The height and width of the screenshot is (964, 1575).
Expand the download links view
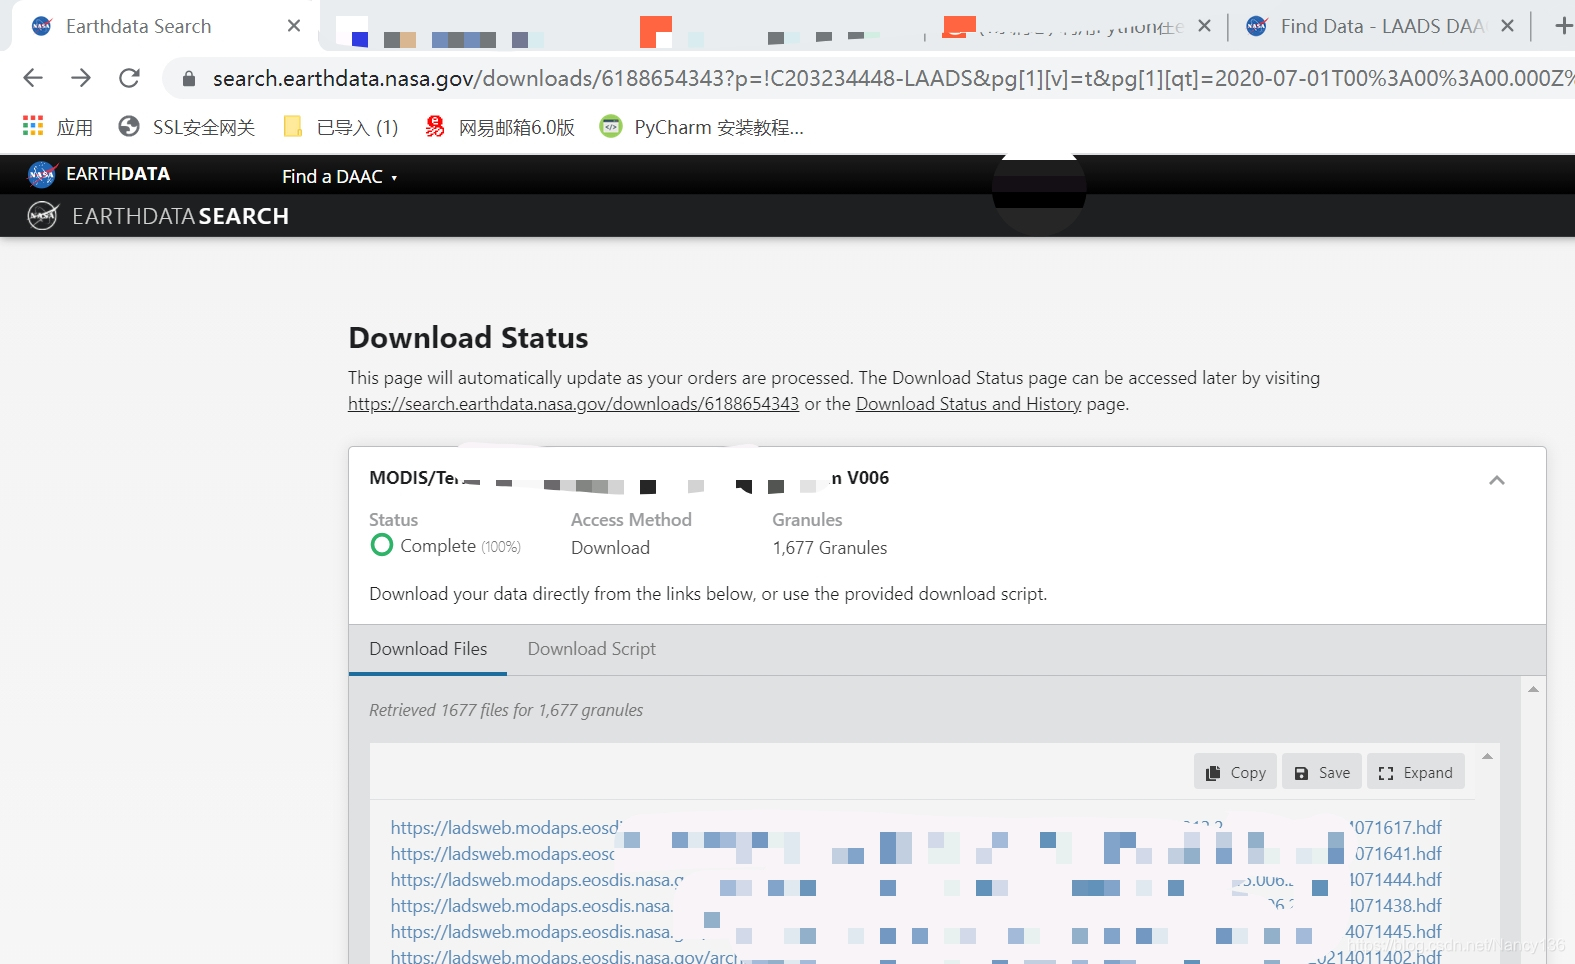tap(1415, 772)
